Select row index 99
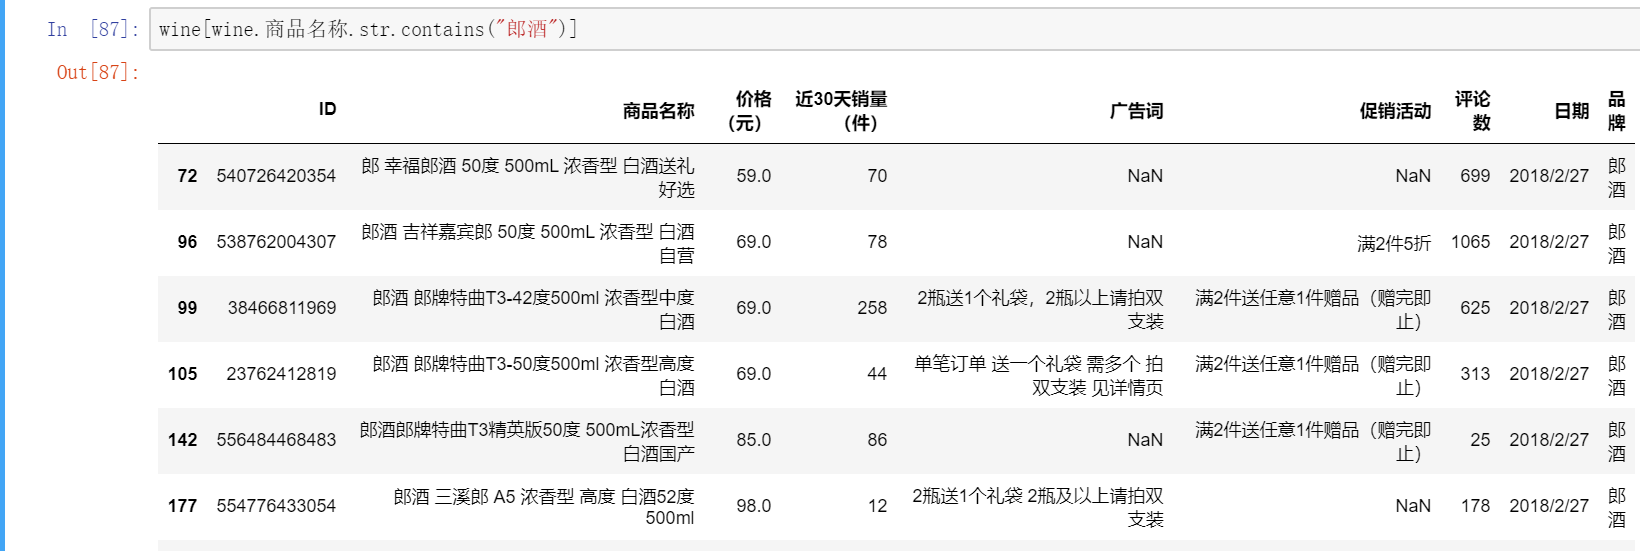This screenshot has height=551, width=1640. (x=187, y=308)
